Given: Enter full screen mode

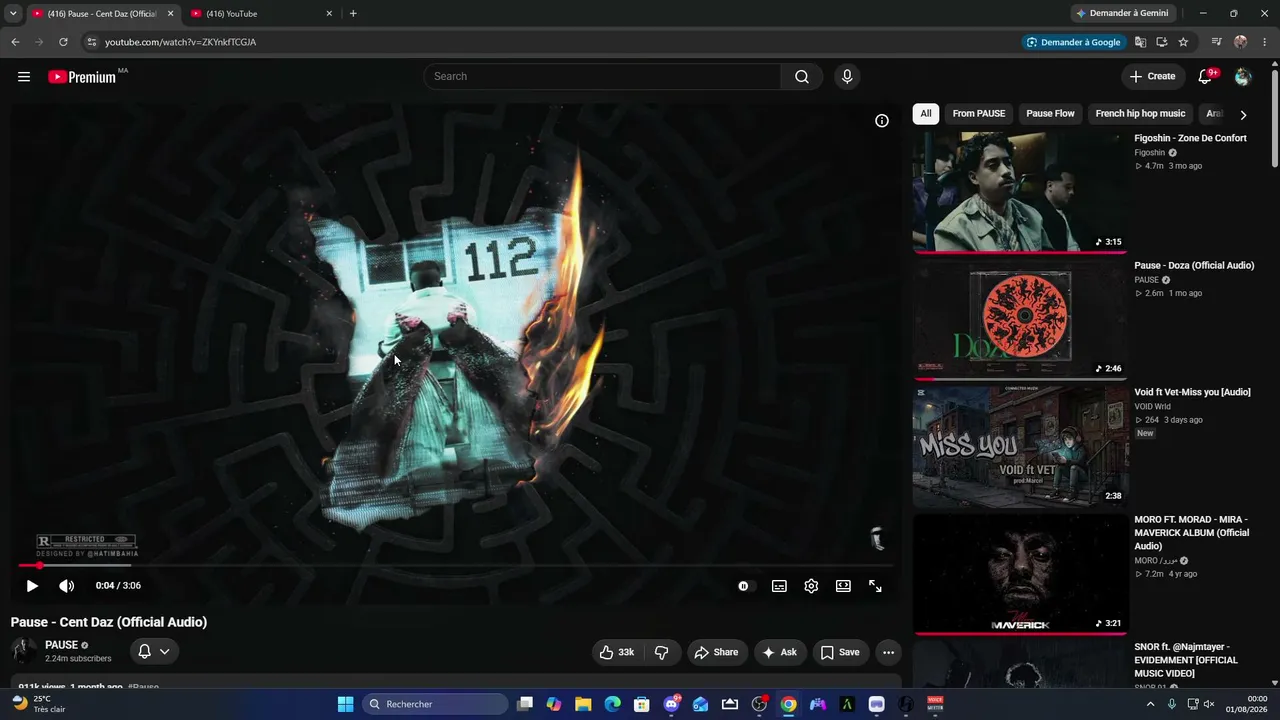Looking at the screenshot, I should tap(875, 586).
